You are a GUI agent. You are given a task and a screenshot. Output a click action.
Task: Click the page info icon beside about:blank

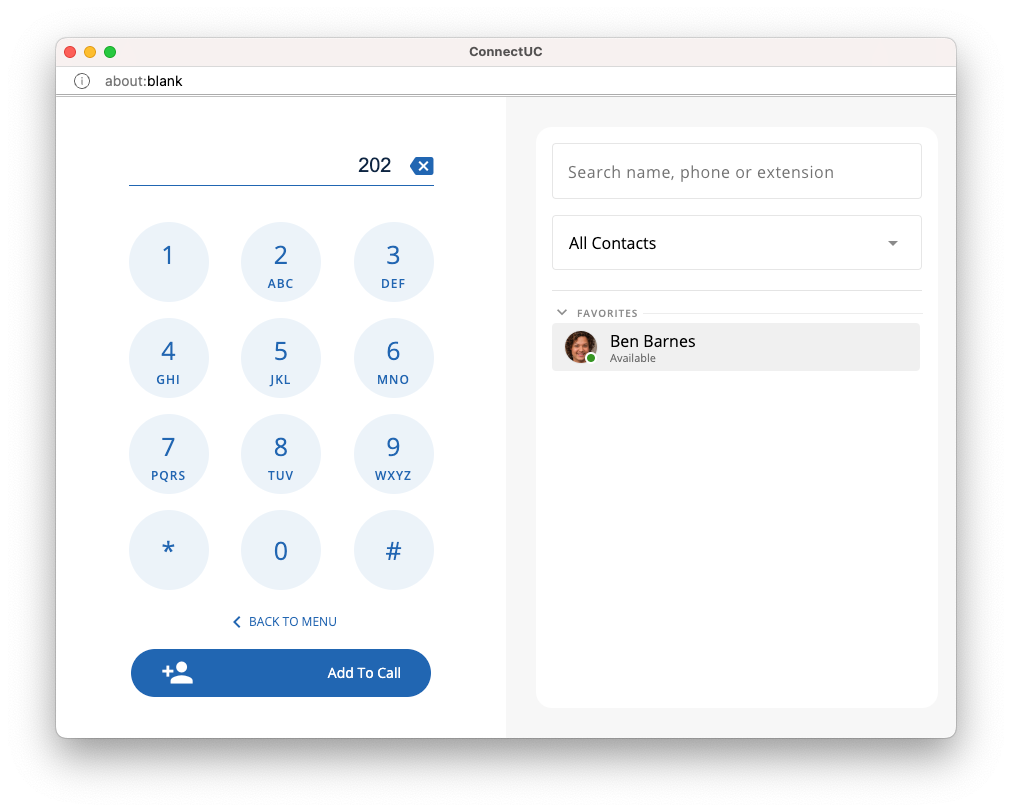pos(82,81)
